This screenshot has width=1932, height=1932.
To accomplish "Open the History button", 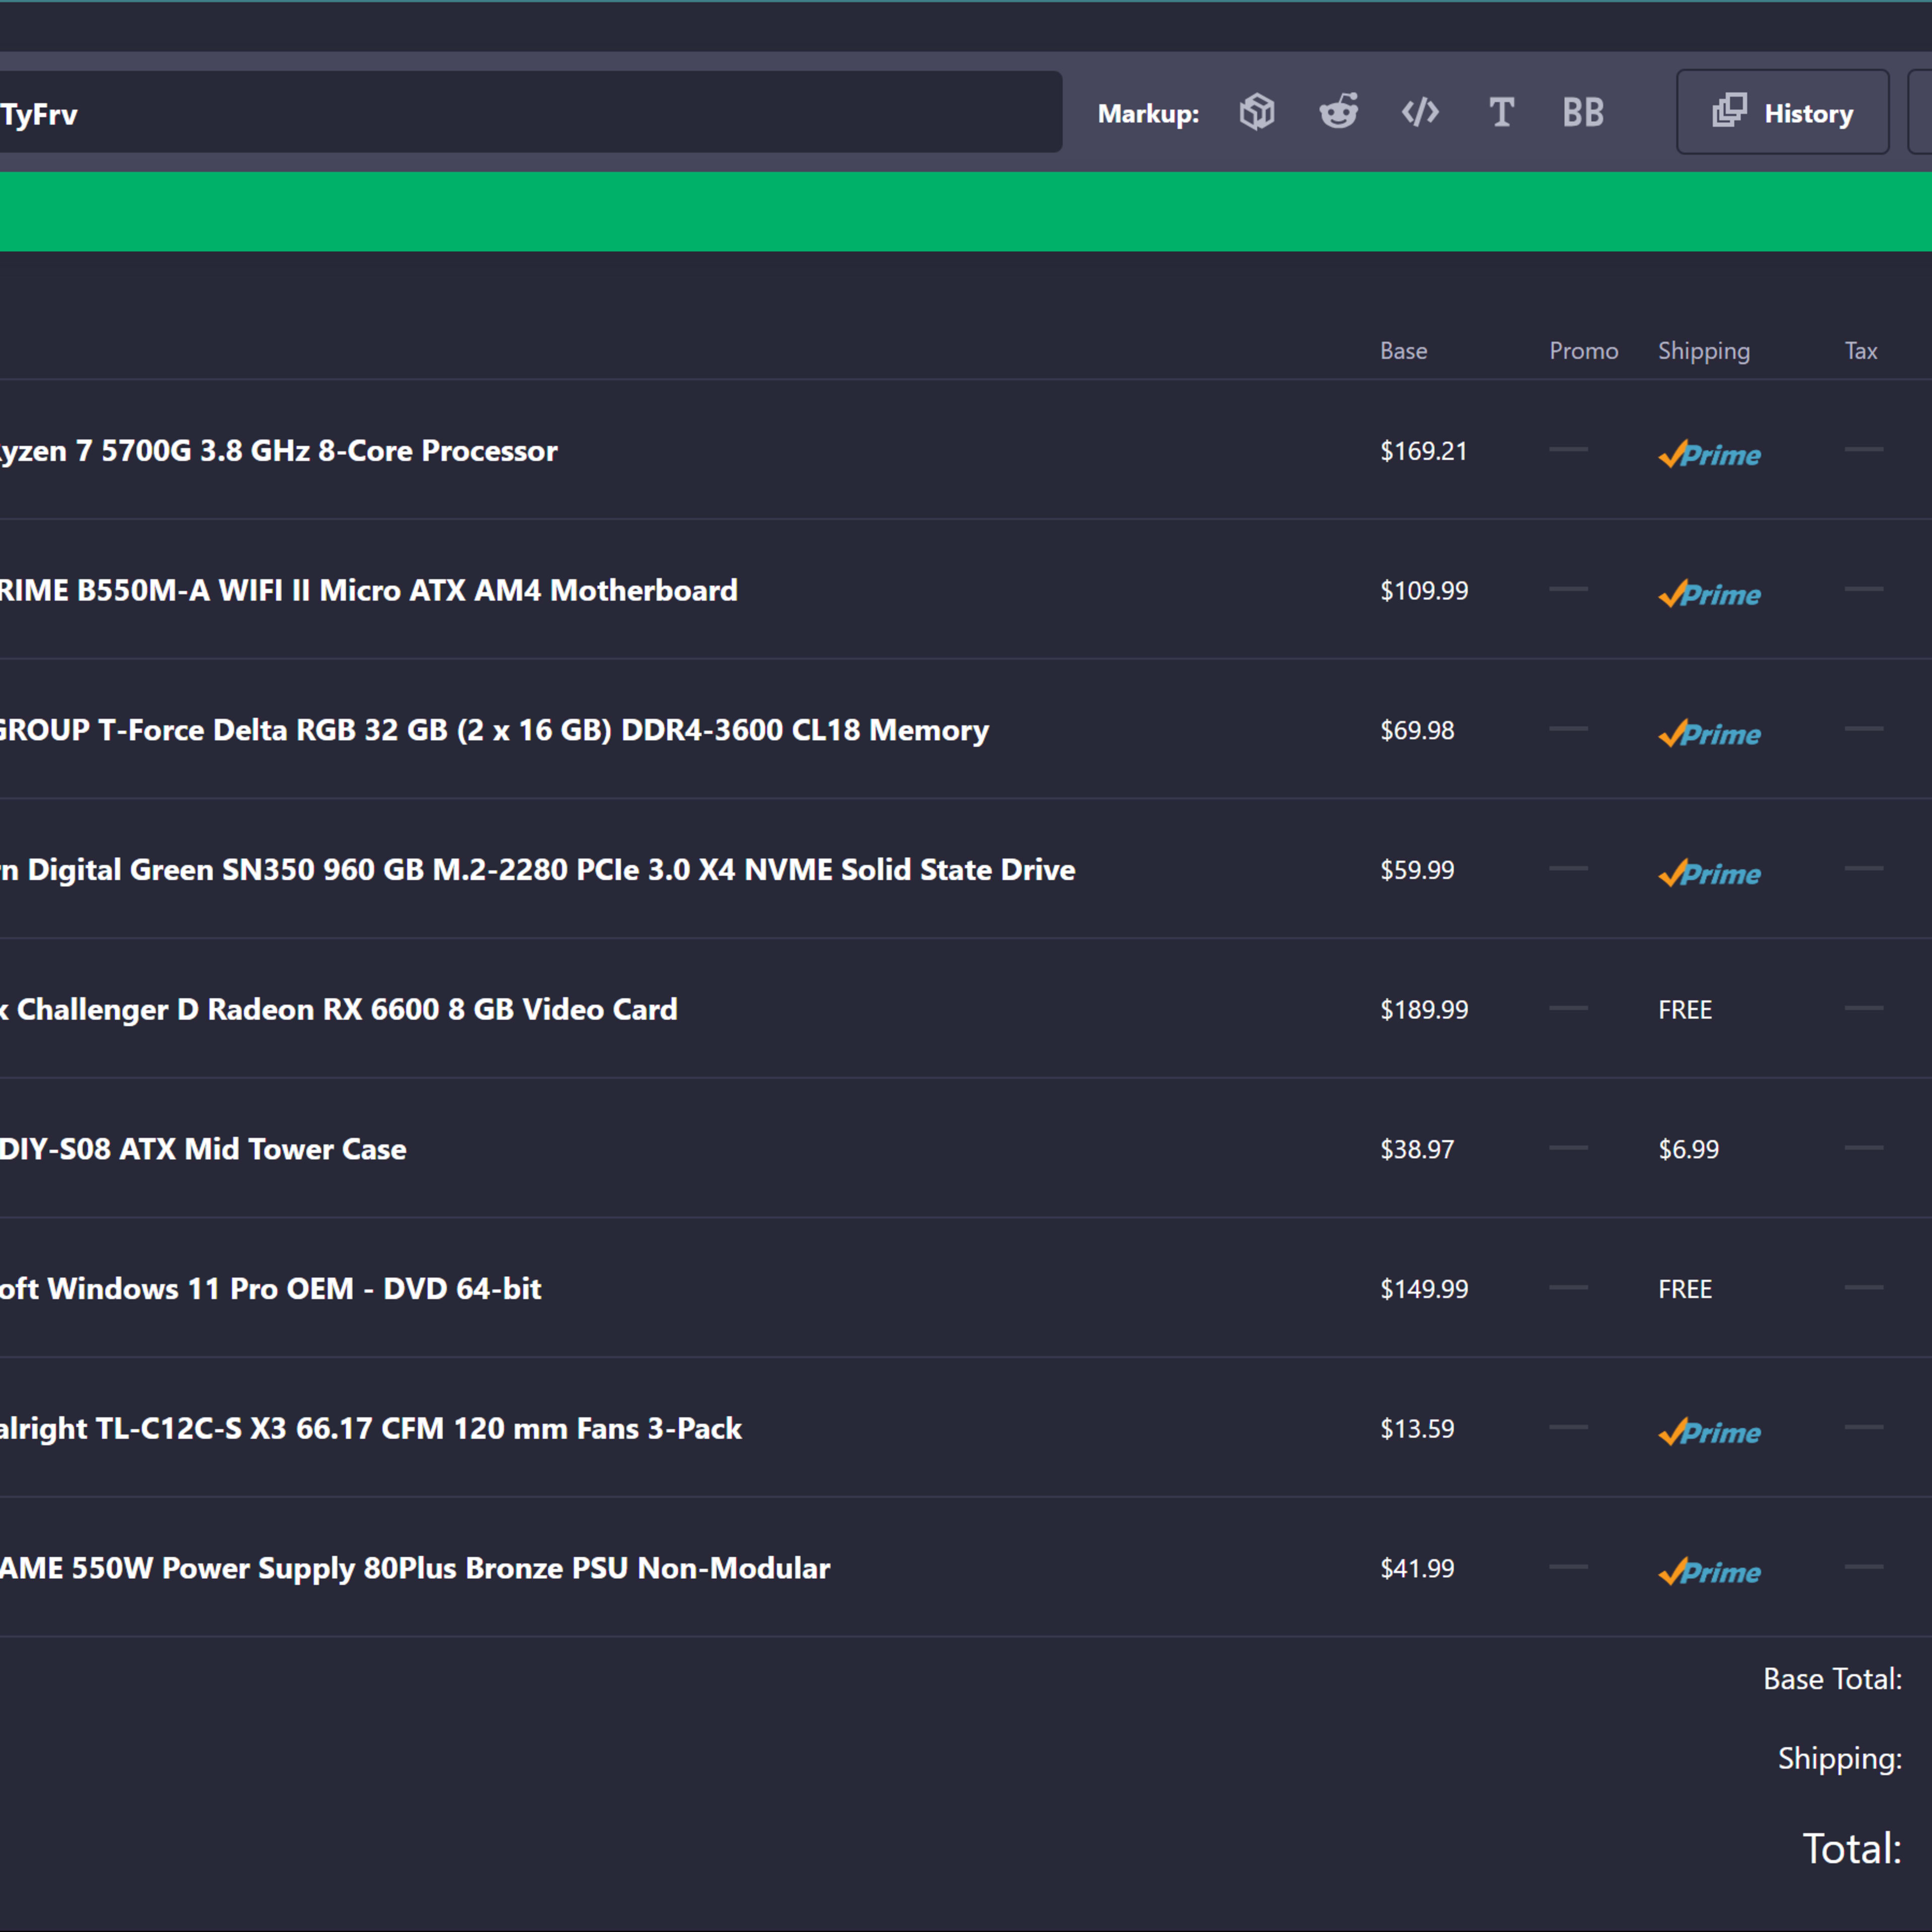I will (x=1782, y=112).
